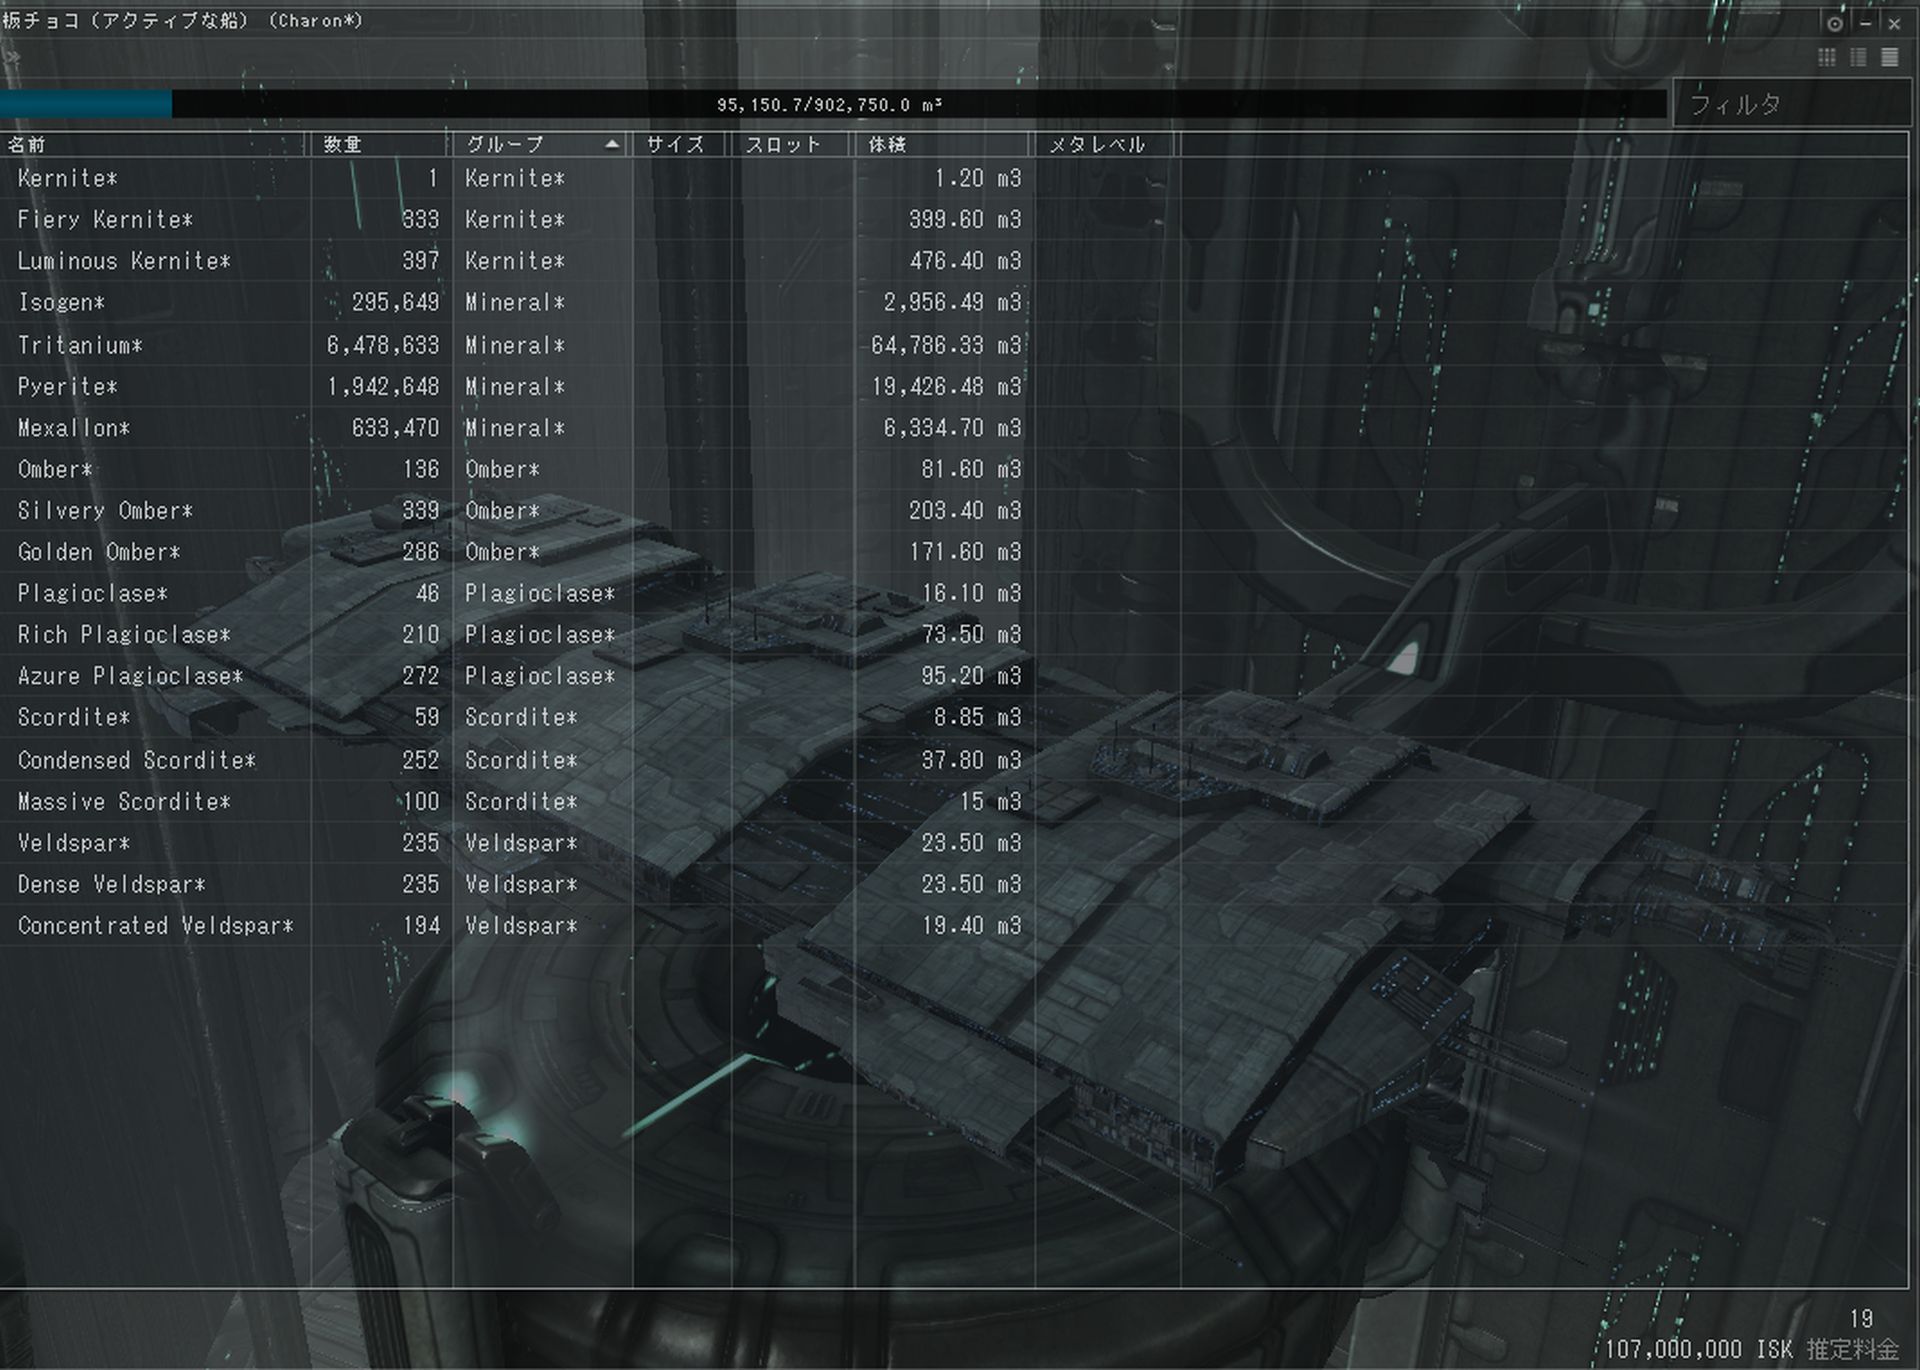Click the スロット column header
Image resolution: width=1920 pixels, height=1370 pixels.
(784, 145)
